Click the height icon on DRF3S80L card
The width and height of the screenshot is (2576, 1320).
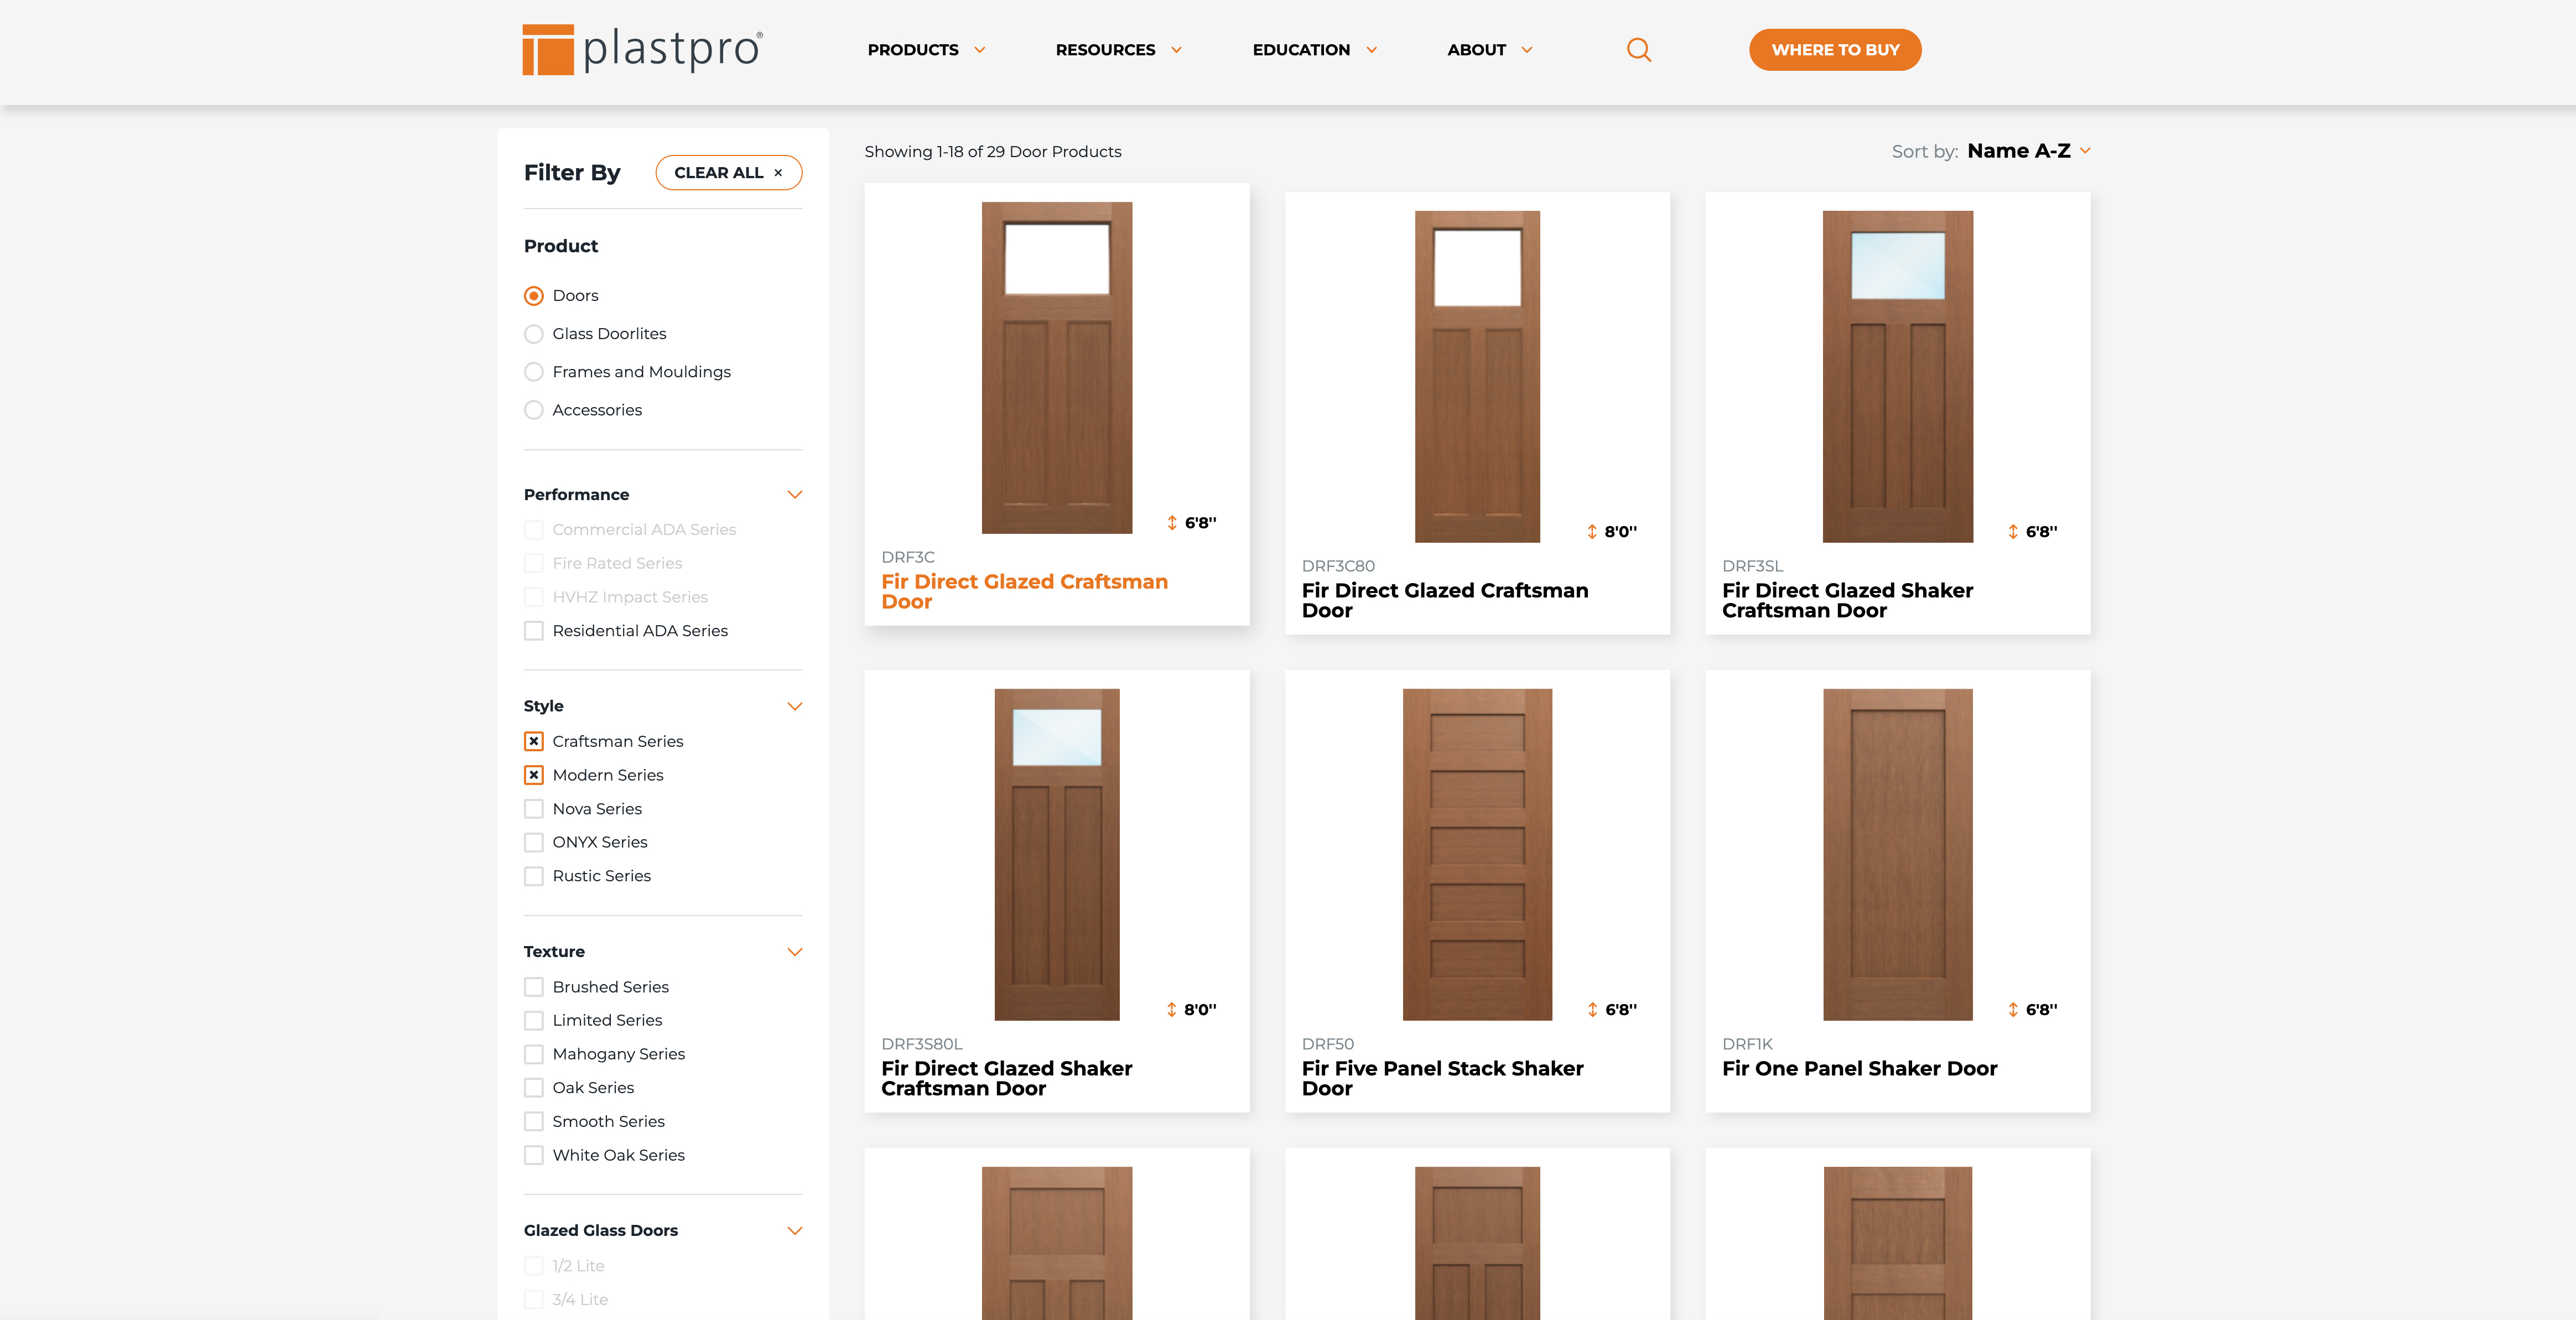click(x=1172, y=1010)
